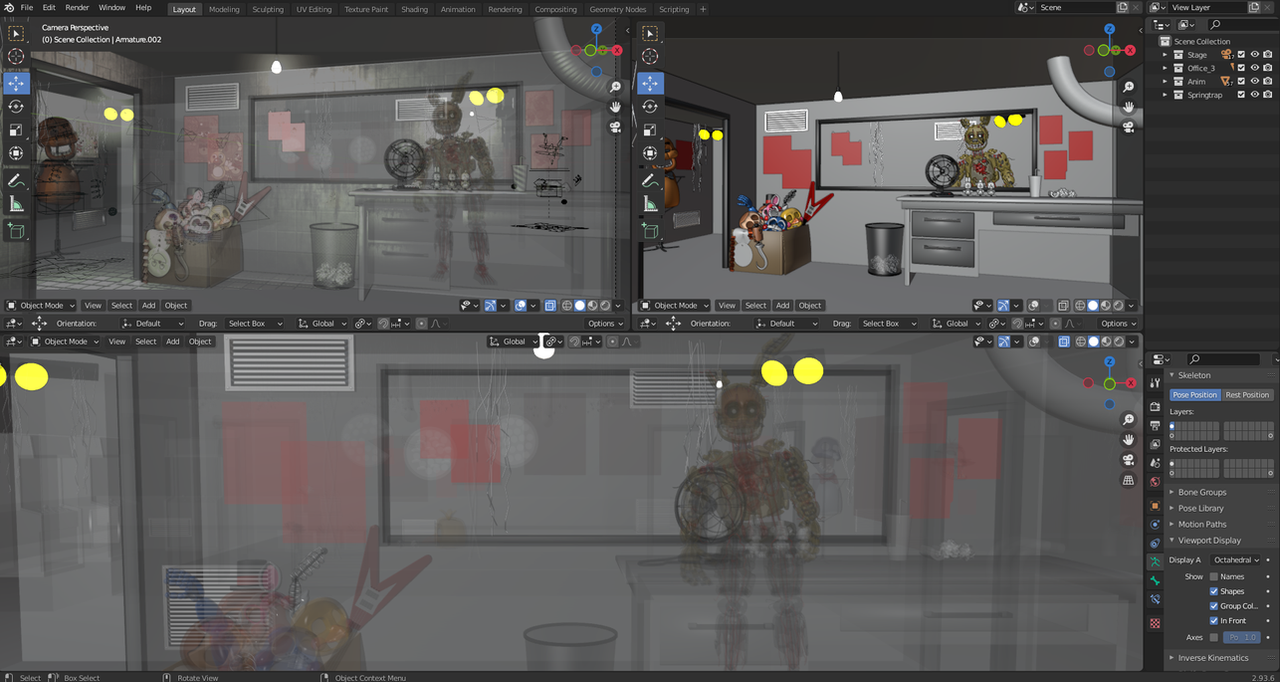Screen dimensions: 1280x682
Task: Hide the Office_3 collection in viewport
Action: click(x=1254, y=68)
